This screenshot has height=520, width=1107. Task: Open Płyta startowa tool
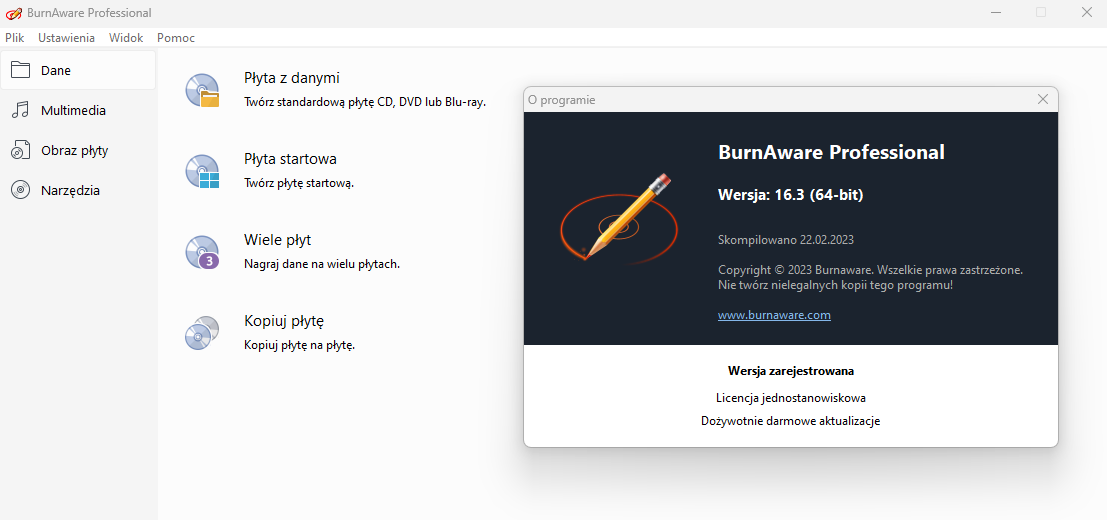point(290,159)
